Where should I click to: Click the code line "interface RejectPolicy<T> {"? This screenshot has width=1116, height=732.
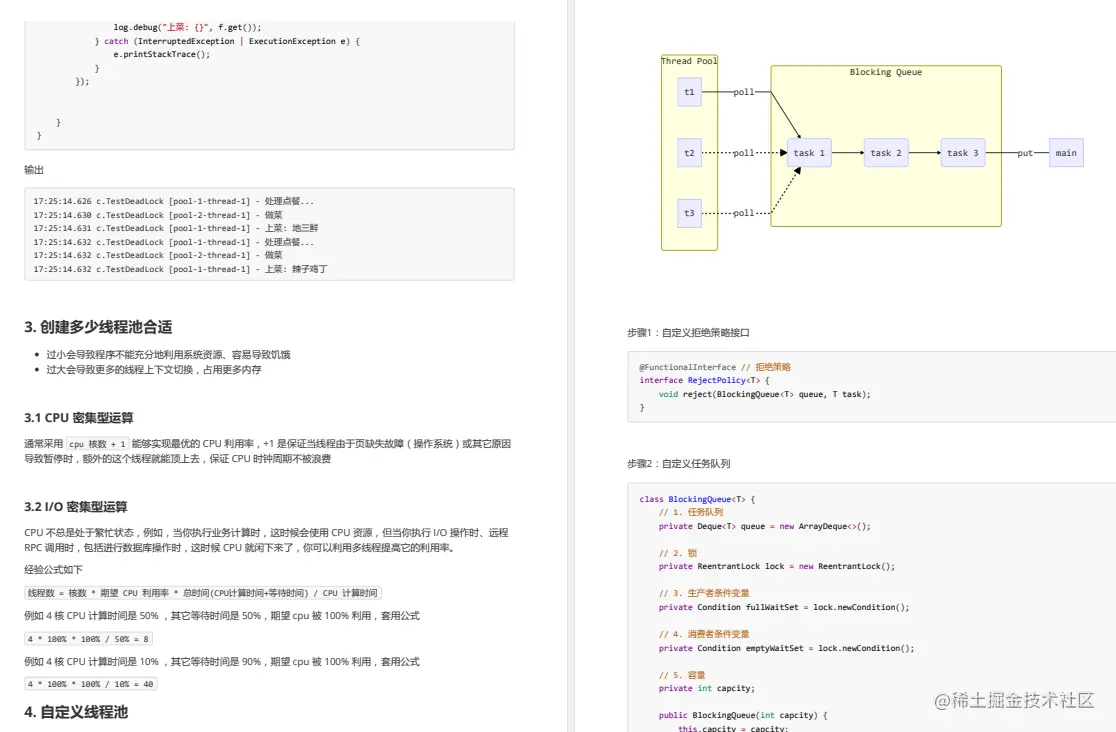[705, 380]
